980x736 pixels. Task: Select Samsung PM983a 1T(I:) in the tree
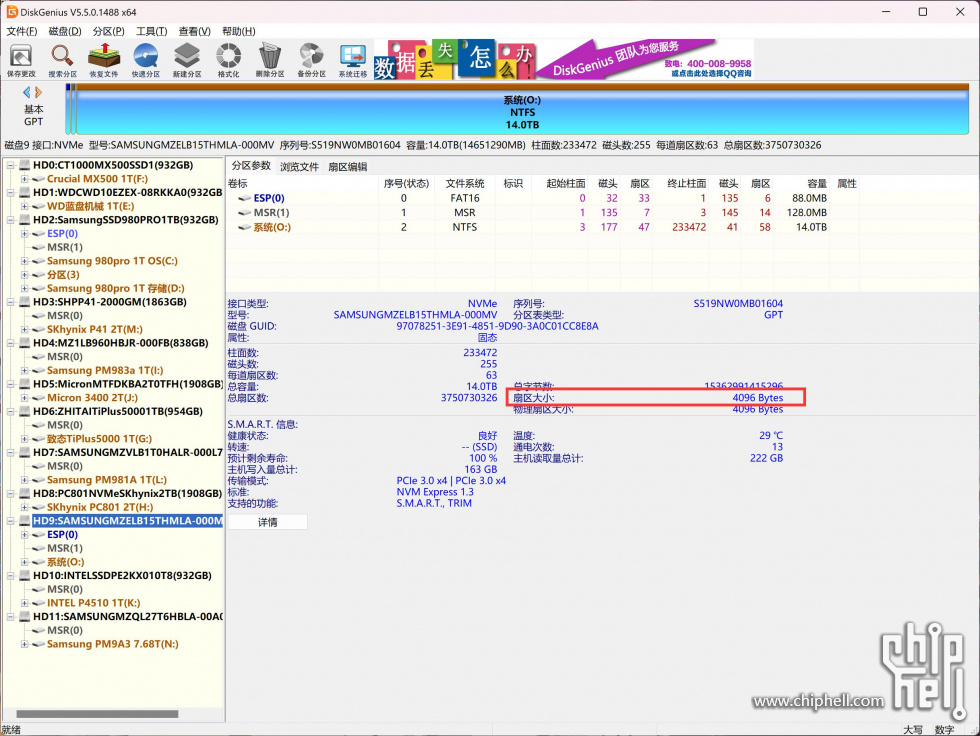pyautogui.click(x=105, y=370)
